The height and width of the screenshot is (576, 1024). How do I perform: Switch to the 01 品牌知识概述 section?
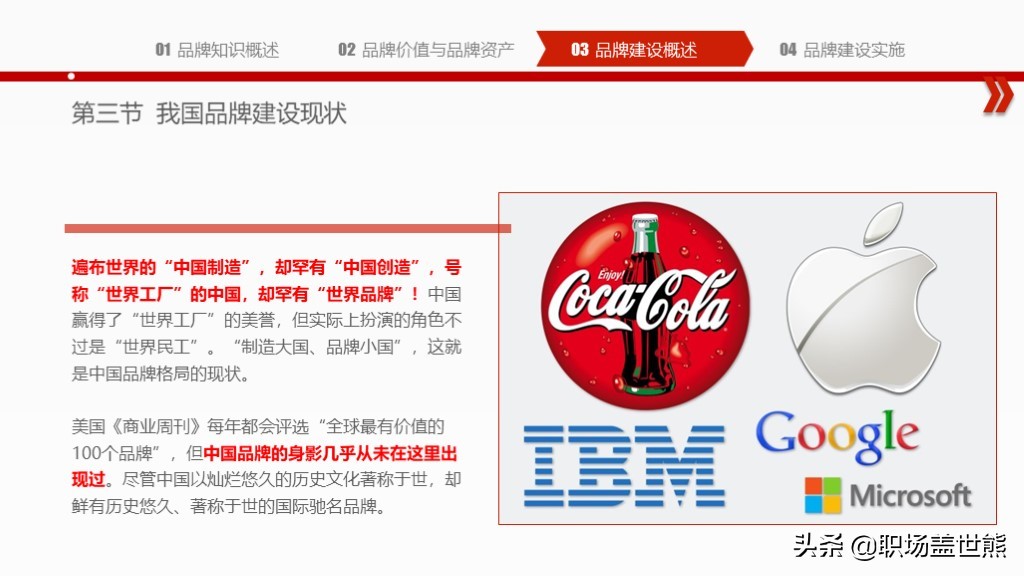coord(217,47)
